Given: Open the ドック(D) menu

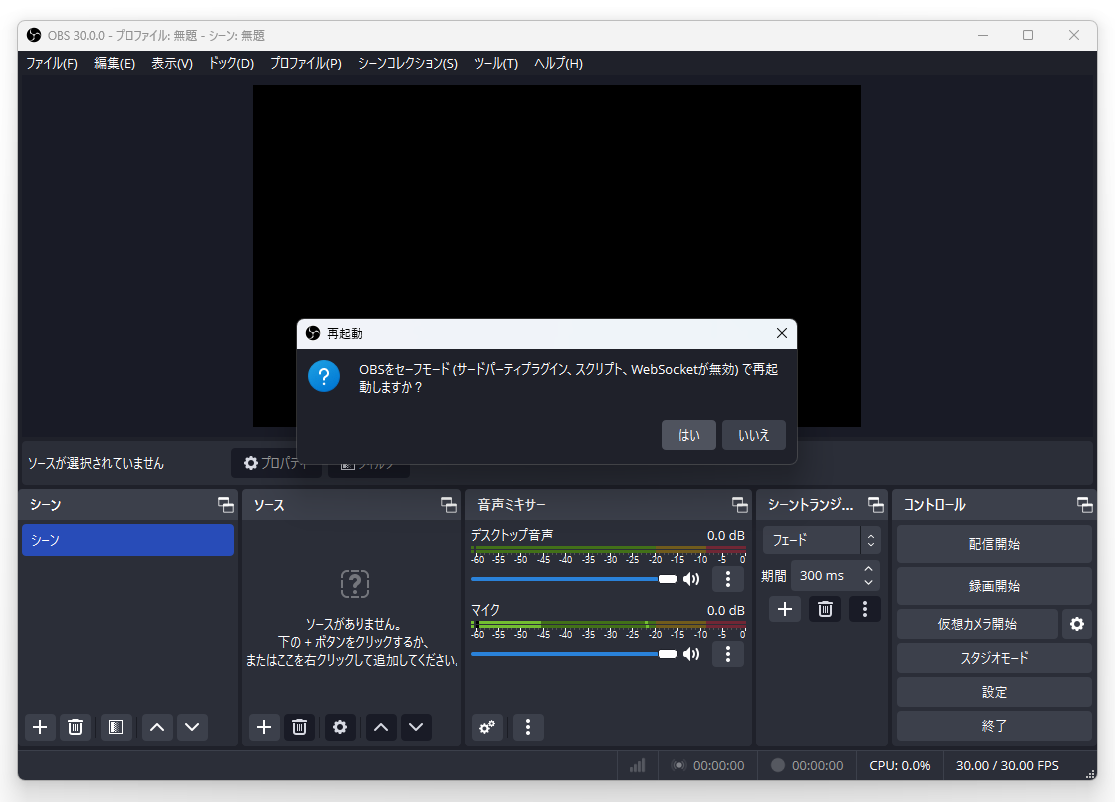Looking at the screenshot, I should tap(231, 63).
